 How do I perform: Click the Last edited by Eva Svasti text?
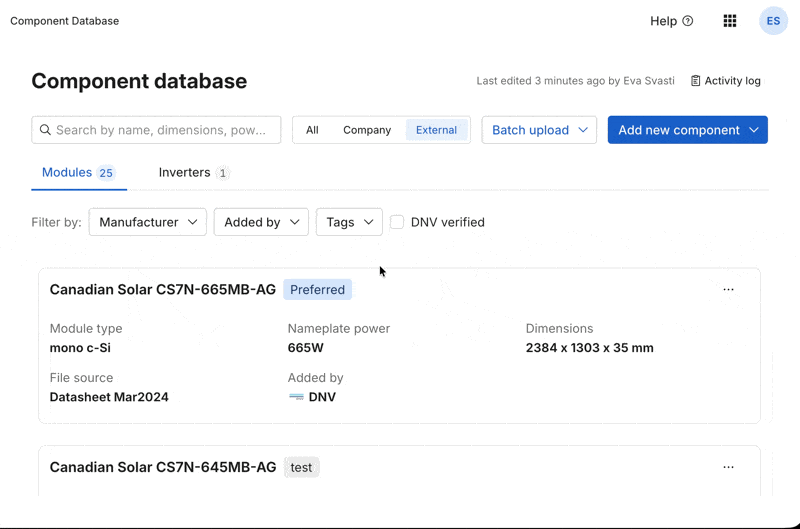[576, 81]
